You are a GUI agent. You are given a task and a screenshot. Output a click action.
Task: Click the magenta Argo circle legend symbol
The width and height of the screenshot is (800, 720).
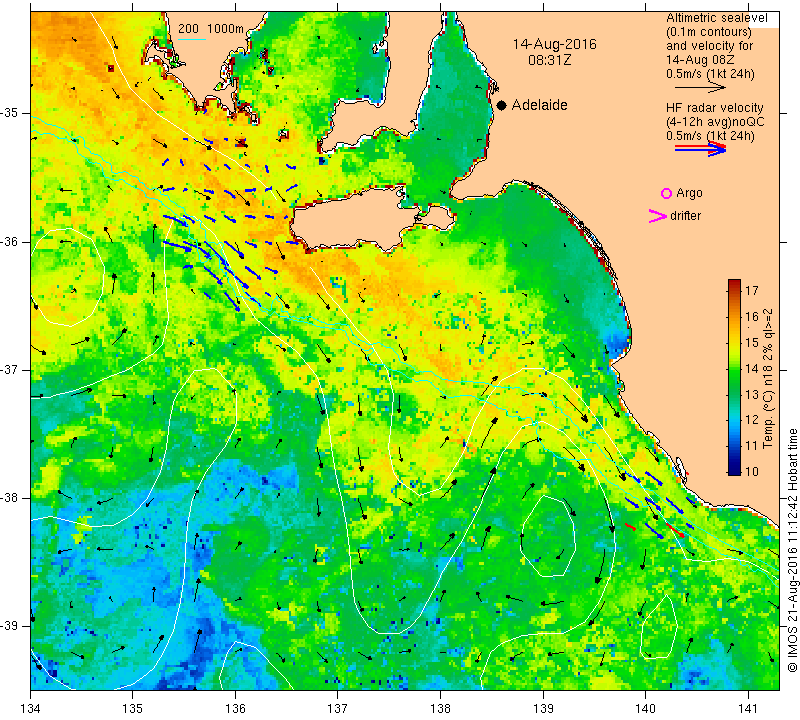[x=666, y=193]
